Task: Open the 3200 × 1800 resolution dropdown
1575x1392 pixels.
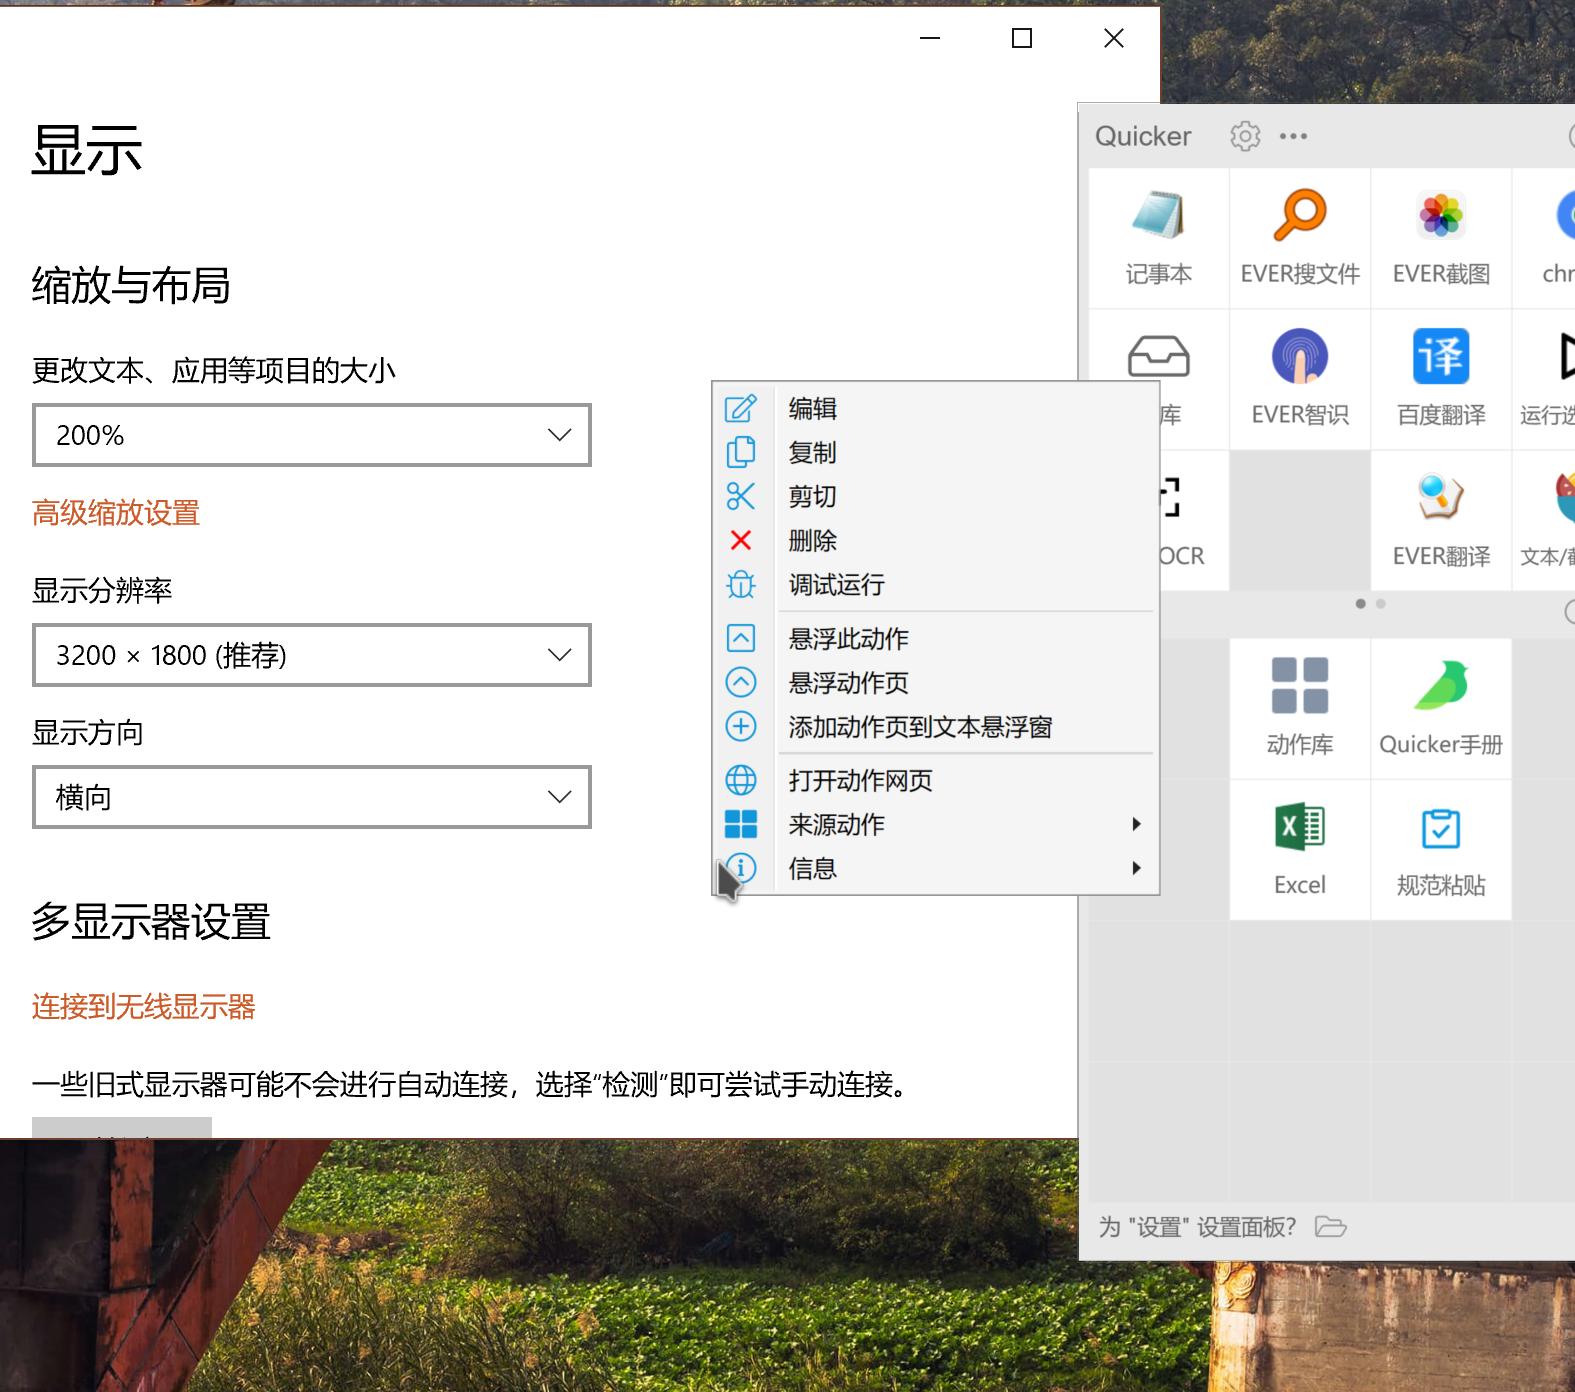Action: [x=312, y=655]
